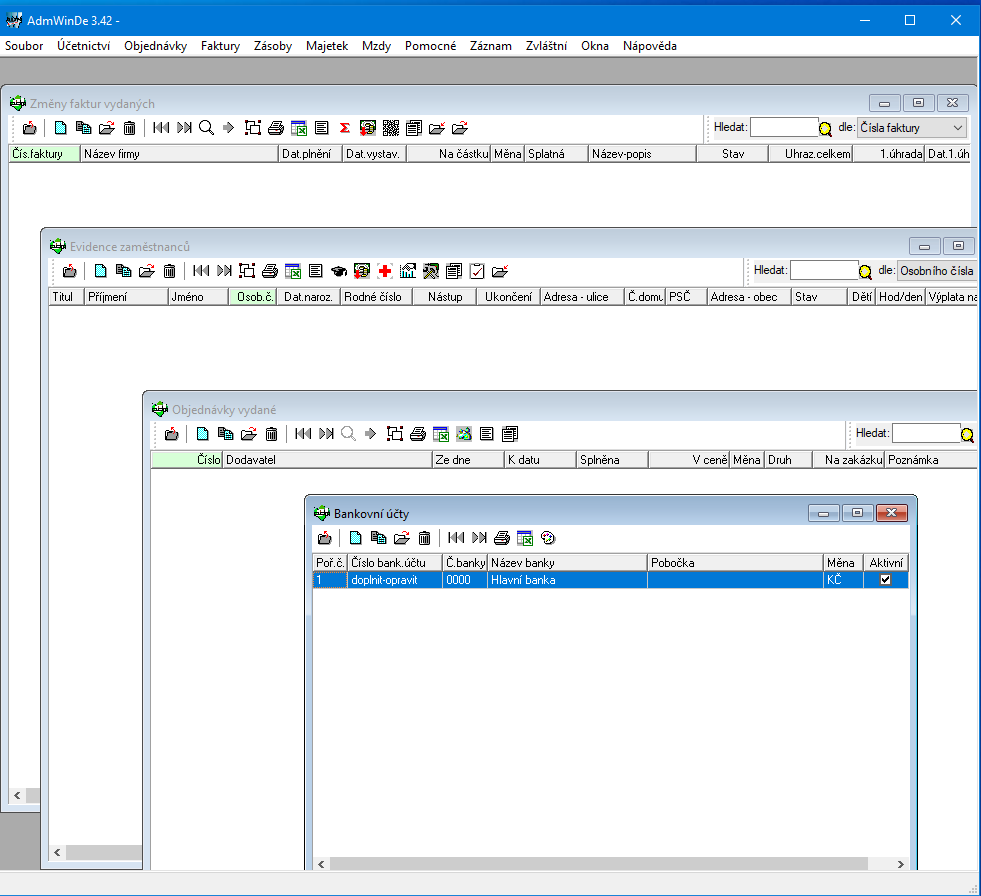Click the red sigma sum icon in Změny faktur vydaných
Screen dimensions: 981x896
(344, 128)
